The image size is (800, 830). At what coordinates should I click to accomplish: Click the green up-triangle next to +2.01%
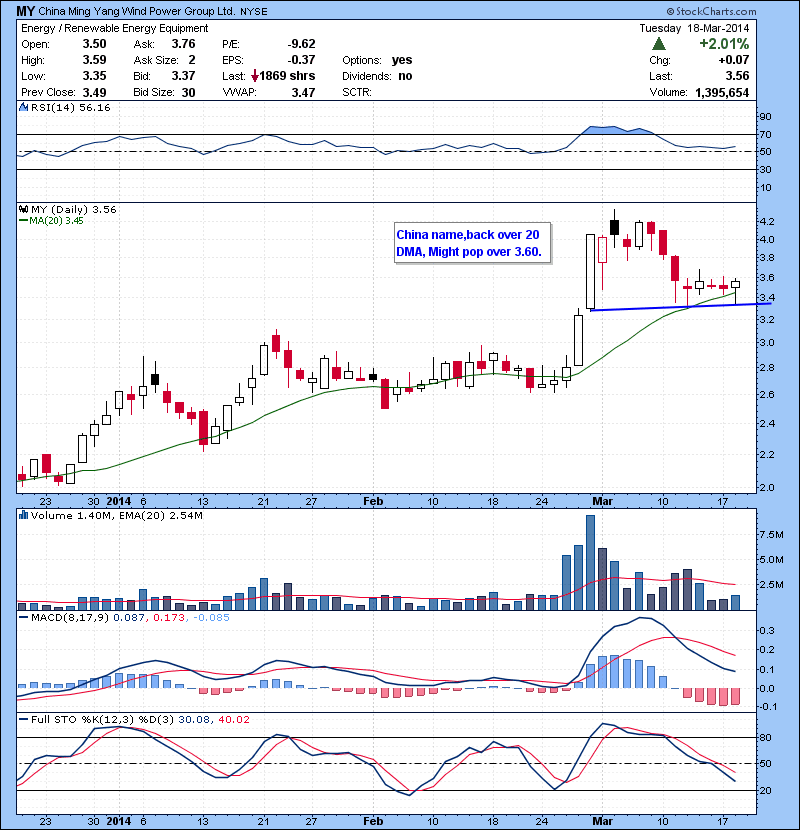(659, 43)
